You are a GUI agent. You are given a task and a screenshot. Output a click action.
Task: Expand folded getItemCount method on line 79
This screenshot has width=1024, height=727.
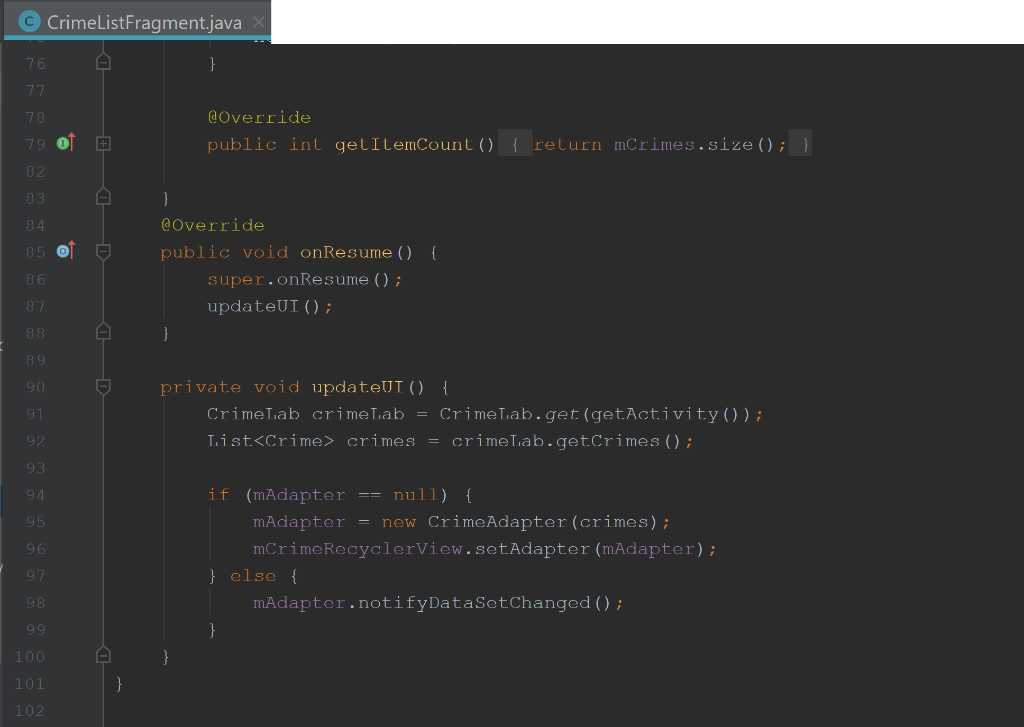tap(103, 144)
